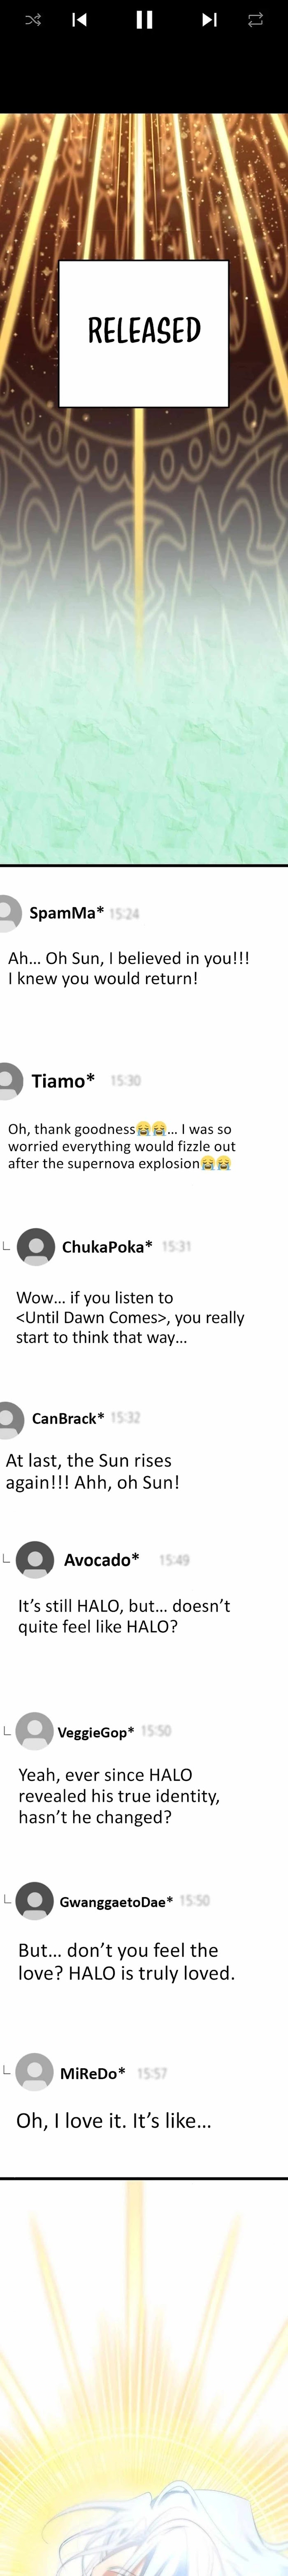Image resolution: width=288 pixels, height=2576 pixels.
Task: Click Avocado* avatar icon
Action: point(36,1560)
